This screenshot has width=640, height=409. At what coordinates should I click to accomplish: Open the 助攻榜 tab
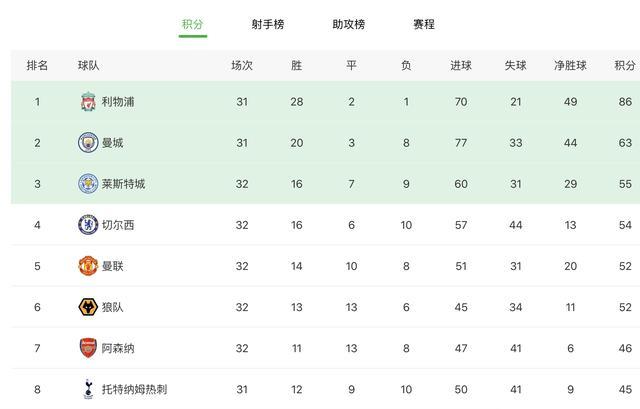pyautogui.click(x=349, y=24)
